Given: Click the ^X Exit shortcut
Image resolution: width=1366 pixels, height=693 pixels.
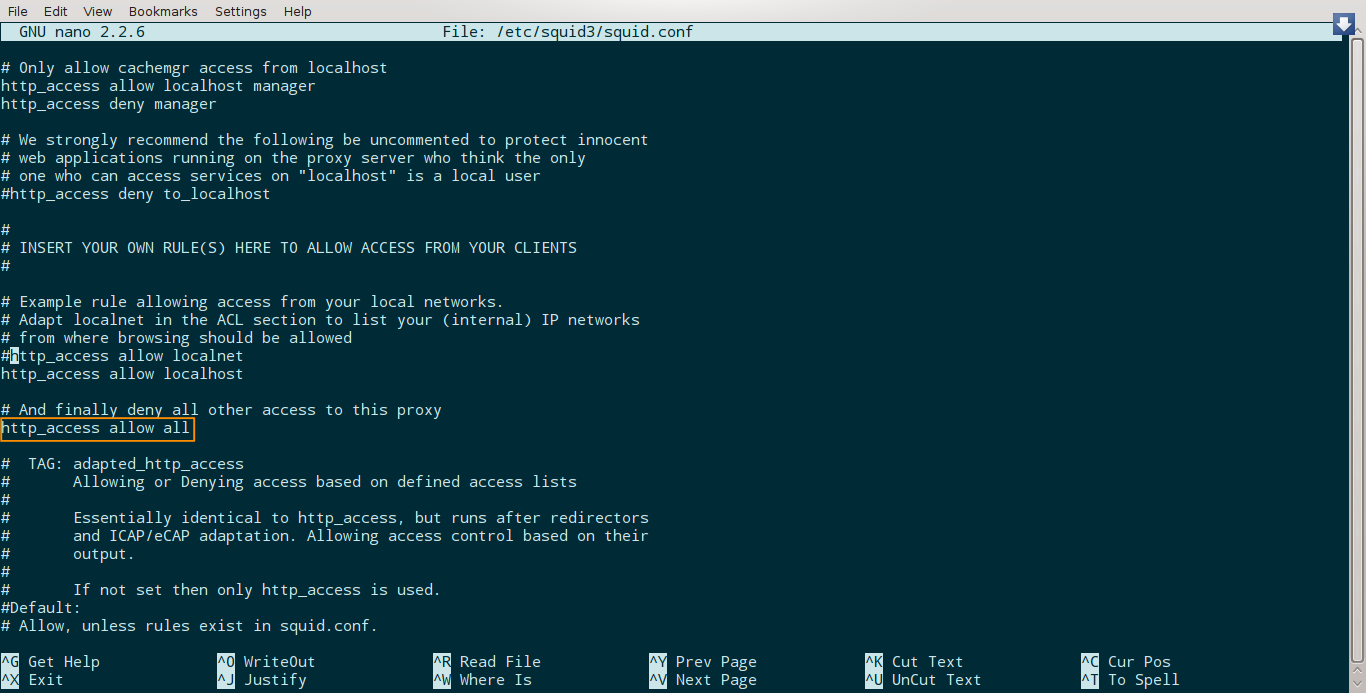Looking at the screenshot, I should [32, 680].
